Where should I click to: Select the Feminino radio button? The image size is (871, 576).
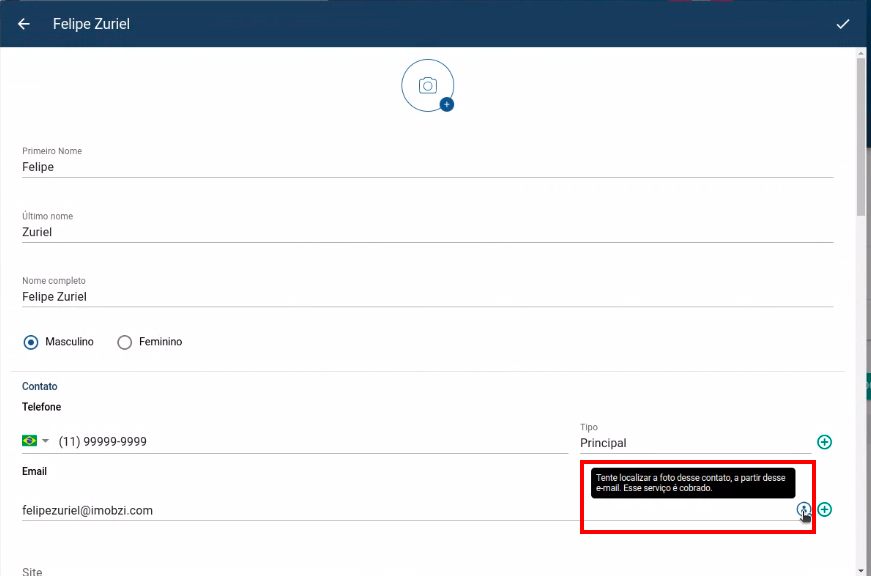pyautogui.click(x=124, y=342)
